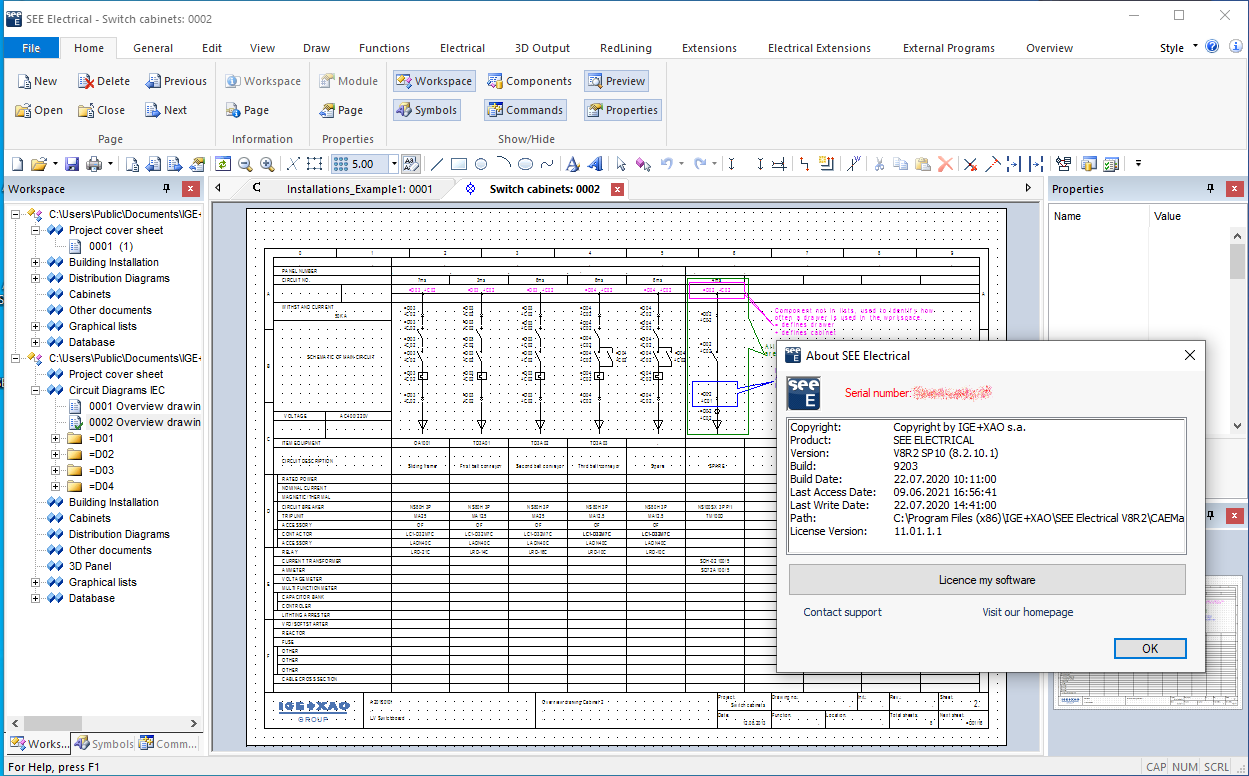The image size is (1249, 776).
Task: Click the Refresh view toolbar icon
Action: tap(223, 164)
